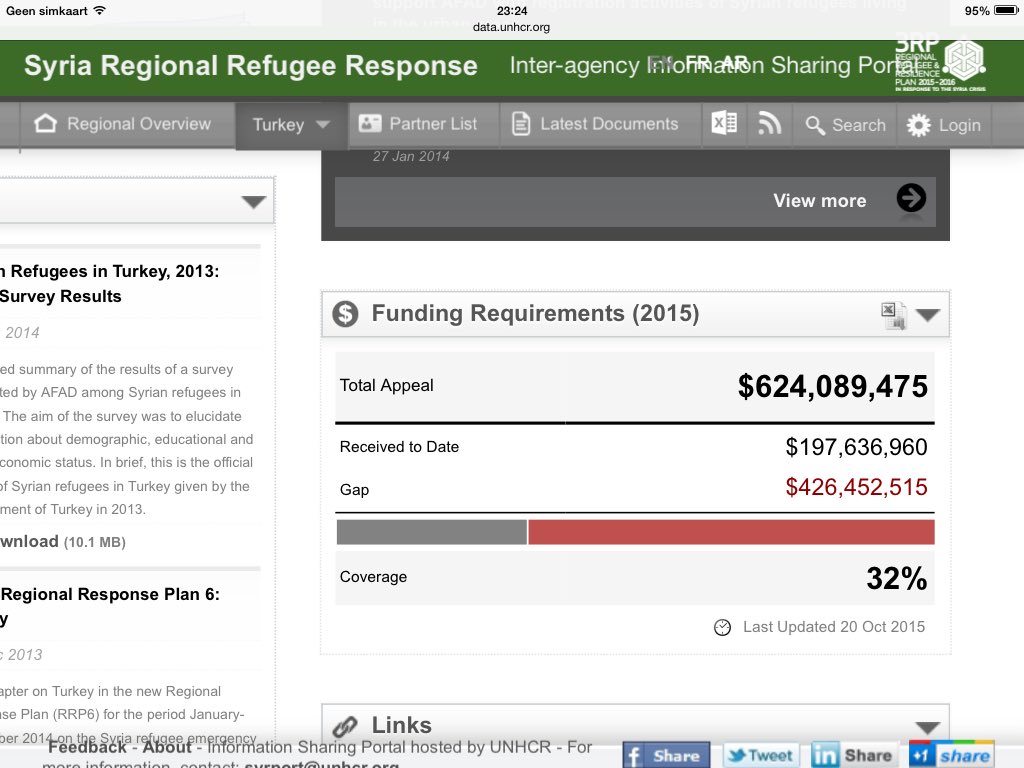Click the gray received portion of funding bar
This screenshot has height=768, width=1024.
tap(432, 532)
